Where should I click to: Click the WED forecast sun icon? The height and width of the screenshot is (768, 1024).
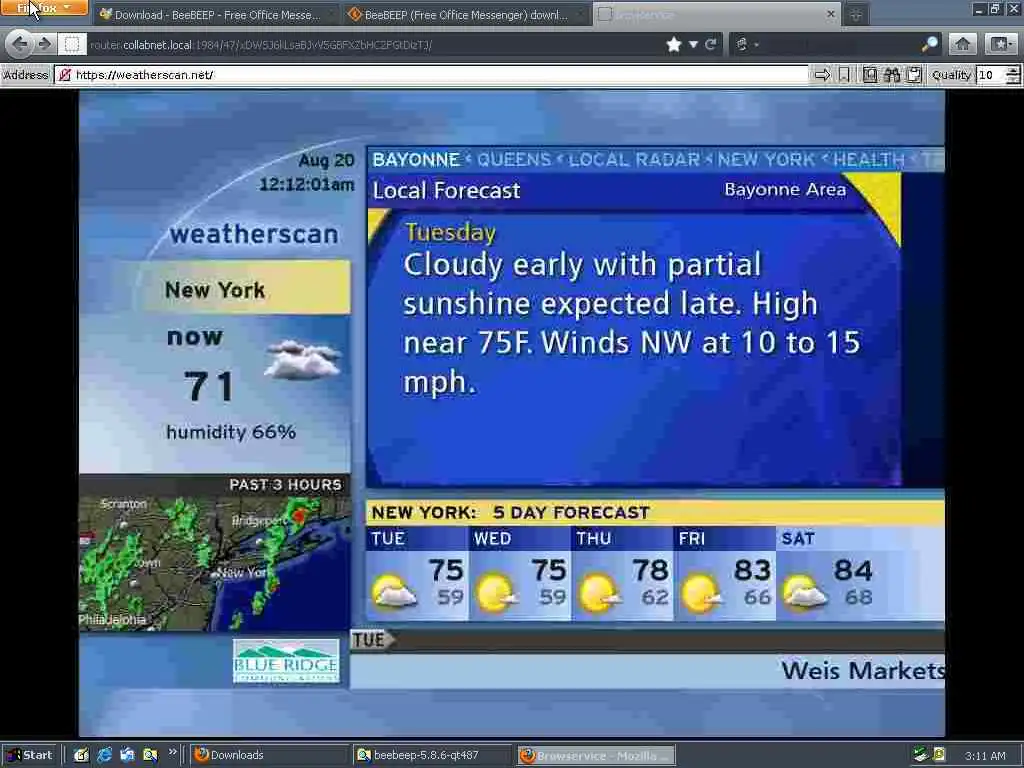[497, 592]
